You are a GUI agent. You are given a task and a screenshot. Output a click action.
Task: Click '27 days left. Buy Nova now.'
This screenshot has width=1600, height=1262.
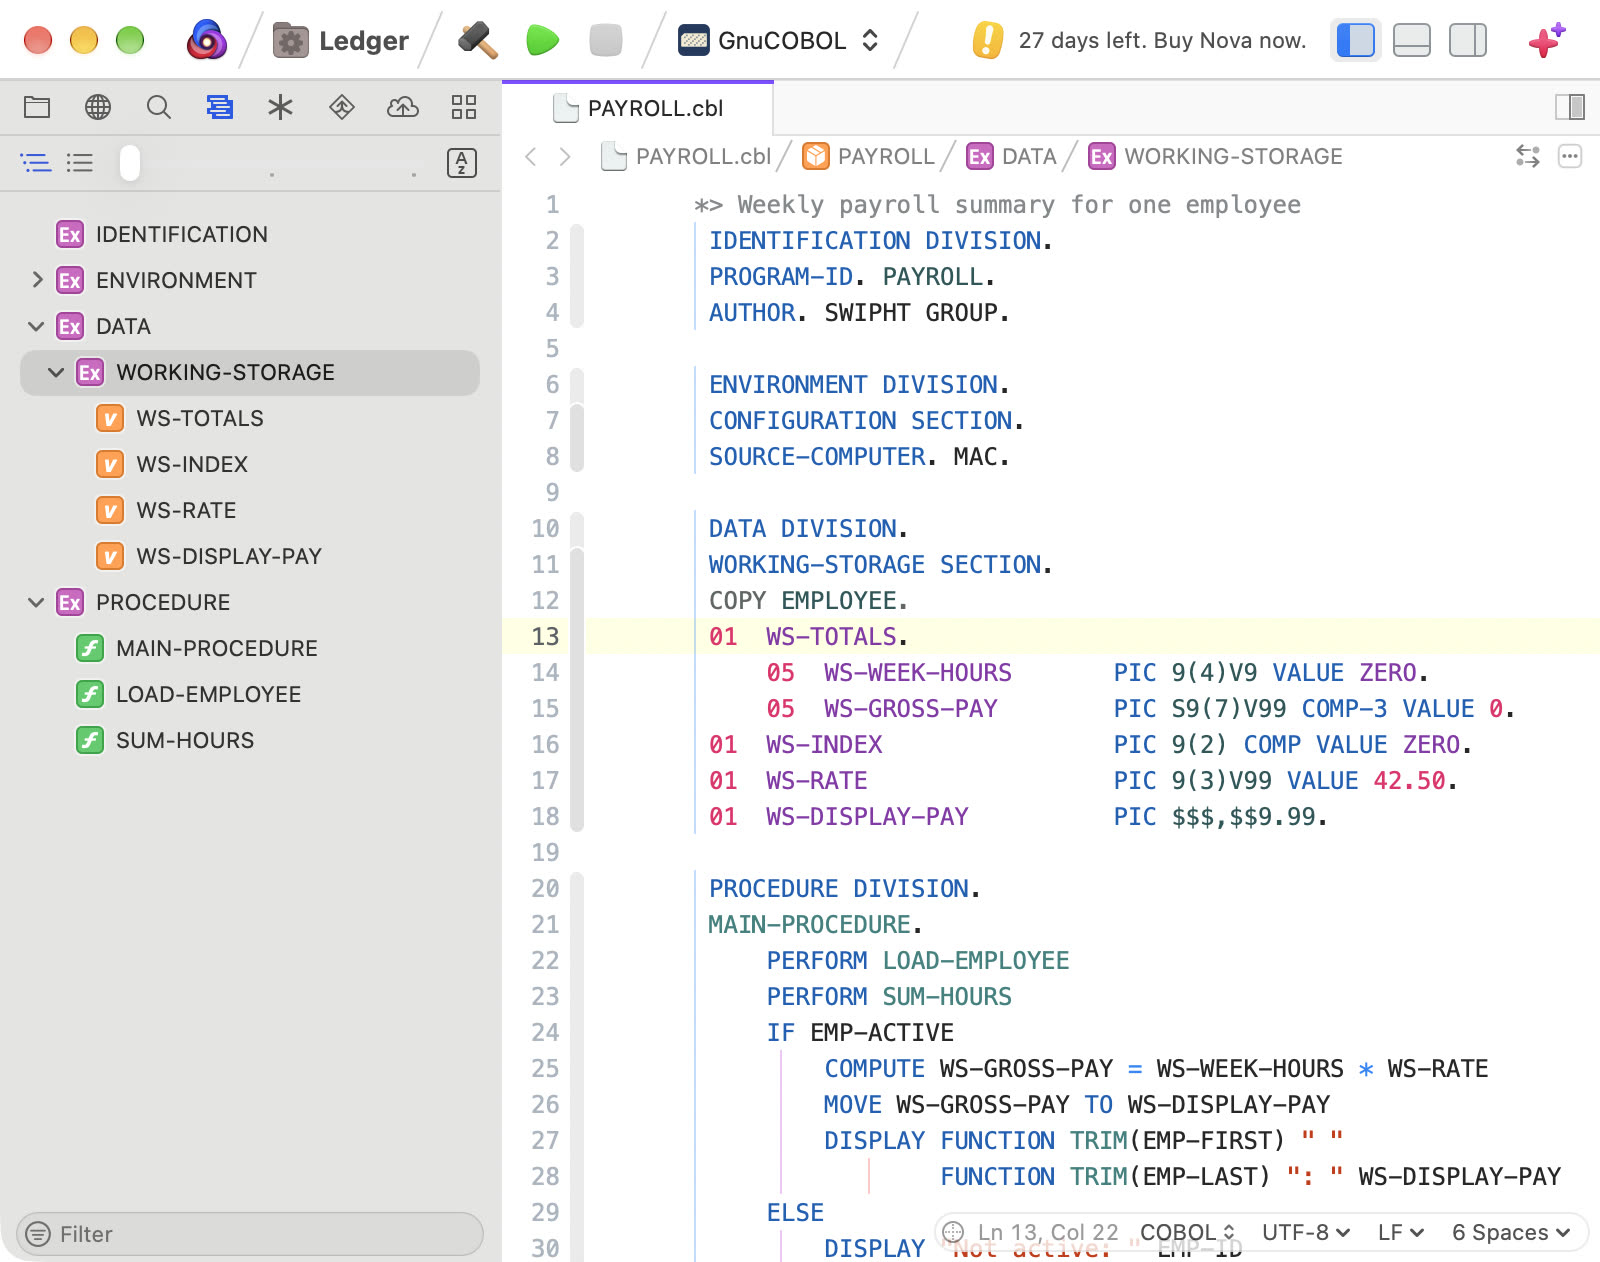1162,41
